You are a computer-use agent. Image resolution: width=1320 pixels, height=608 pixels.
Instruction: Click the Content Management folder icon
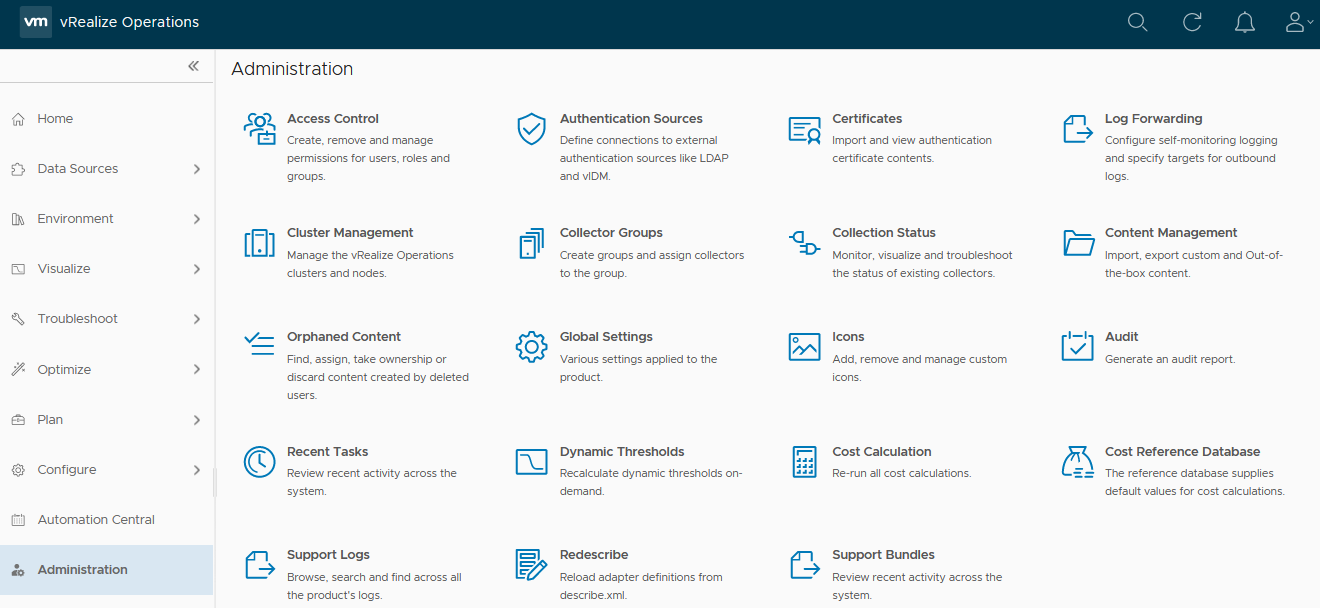click(x=1078, y=243)
